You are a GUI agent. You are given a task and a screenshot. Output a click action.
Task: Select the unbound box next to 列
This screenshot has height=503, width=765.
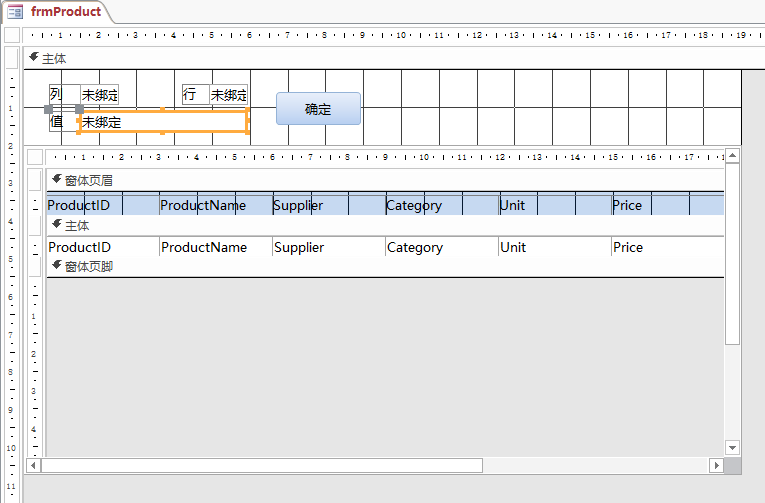(x=100, y=94)
